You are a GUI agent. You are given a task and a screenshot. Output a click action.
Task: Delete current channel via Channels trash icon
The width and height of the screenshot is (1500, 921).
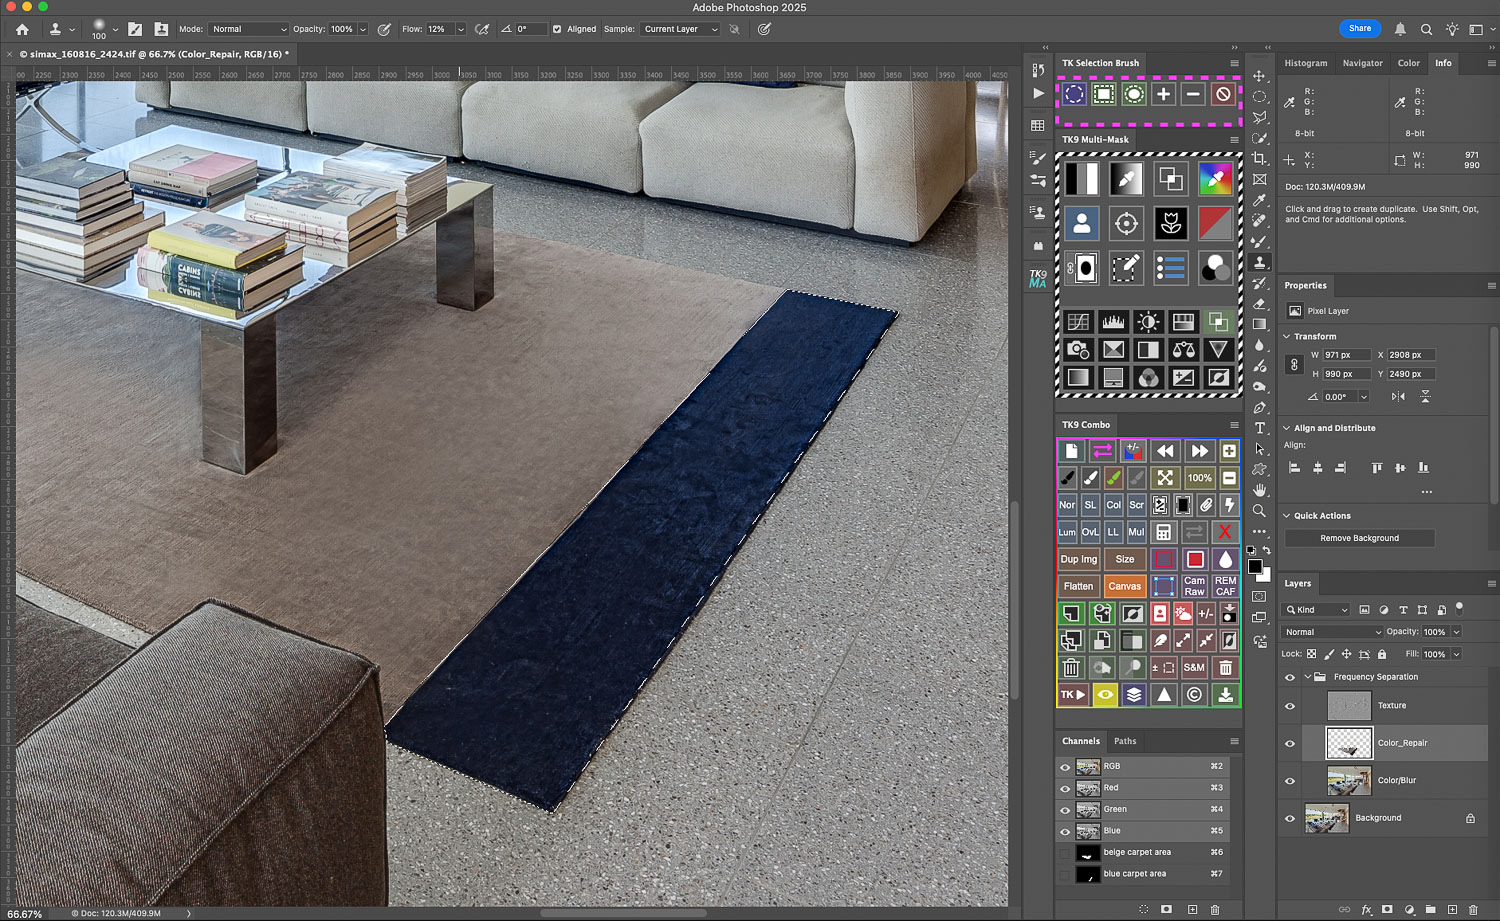pyautogui.click(x=1215, y=909)
